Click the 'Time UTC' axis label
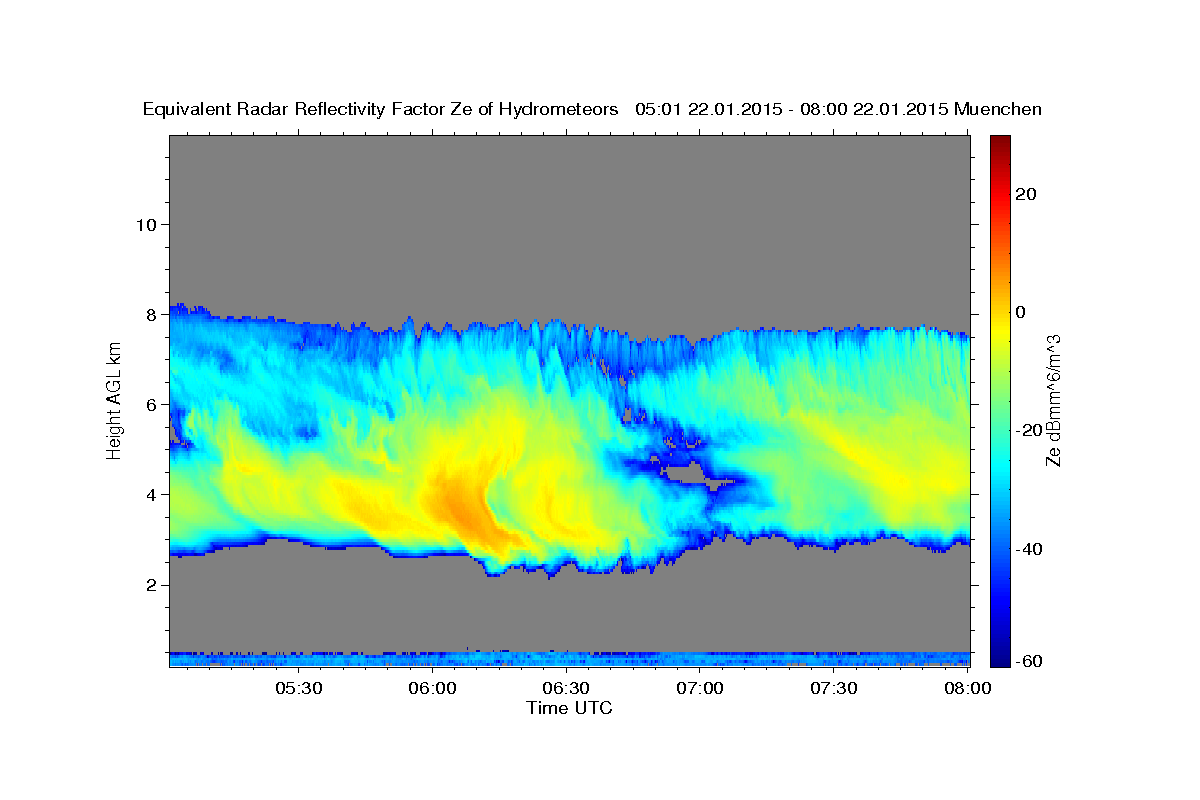1200x800 pixels. [x=569, y=708]
